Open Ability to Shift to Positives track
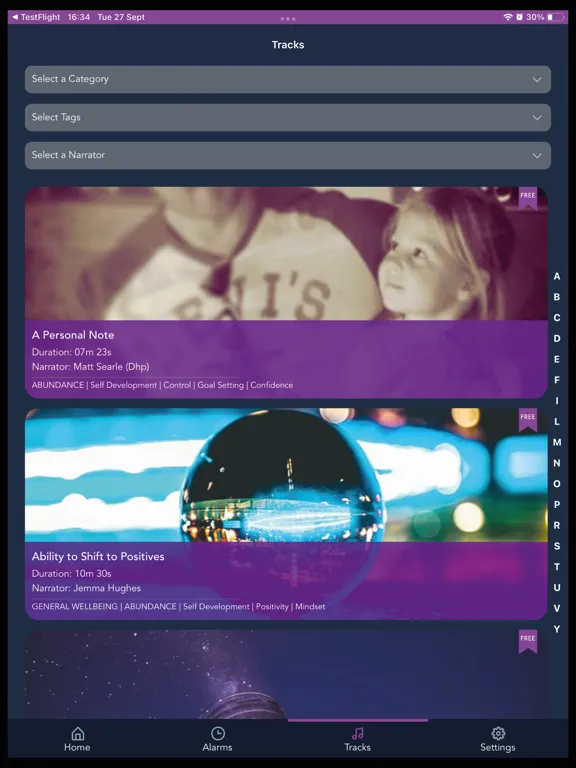Screen dimensions: 576x768 (98, 556)
